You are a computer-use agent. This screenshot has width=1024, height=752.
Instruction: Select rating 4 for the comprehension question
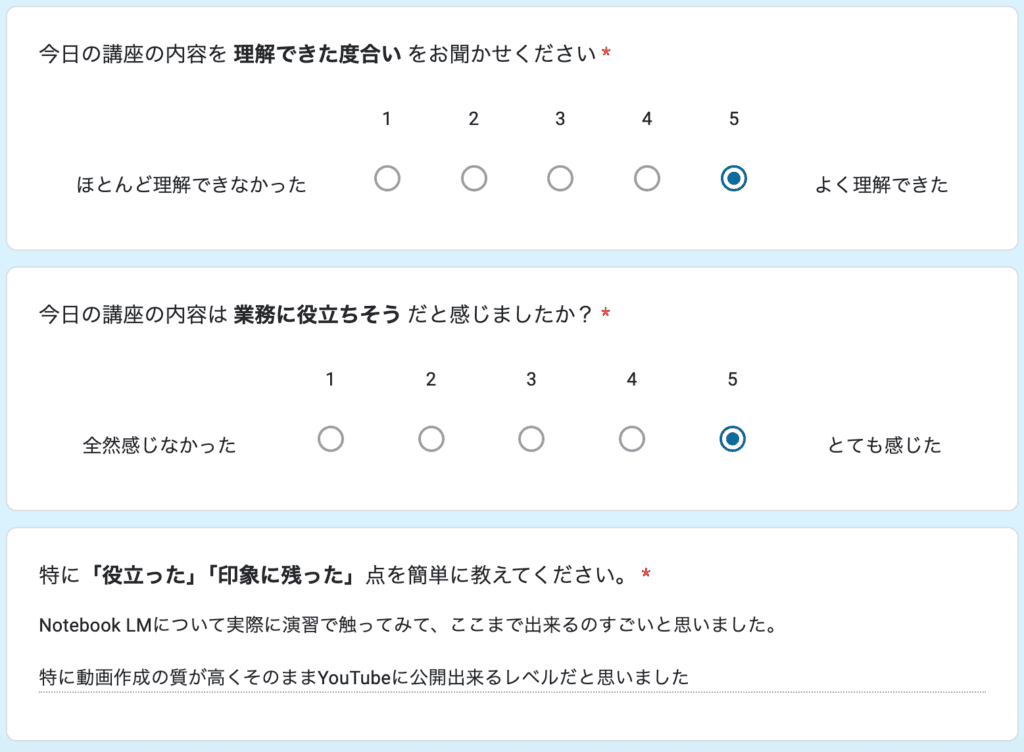(646, 178)
